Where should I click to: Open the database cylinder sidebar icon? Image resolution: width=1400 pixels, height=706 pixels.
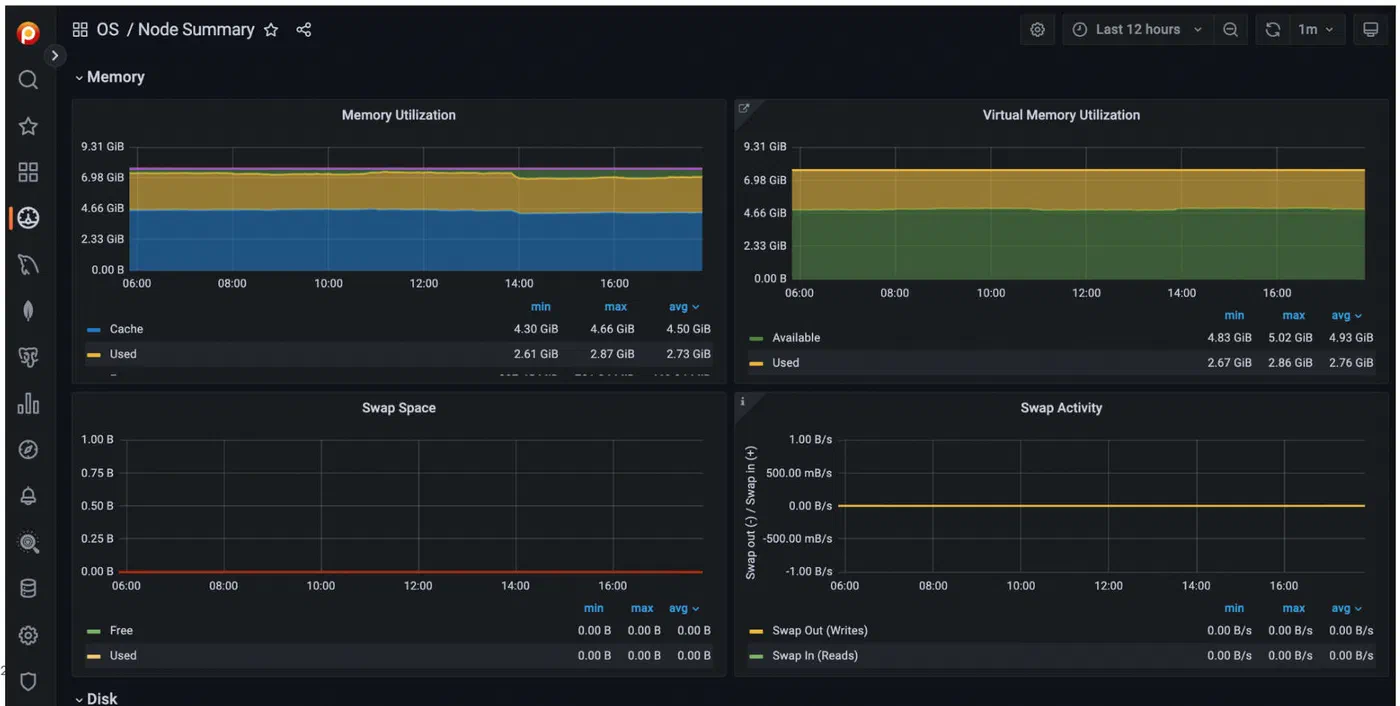coord(28,589)
